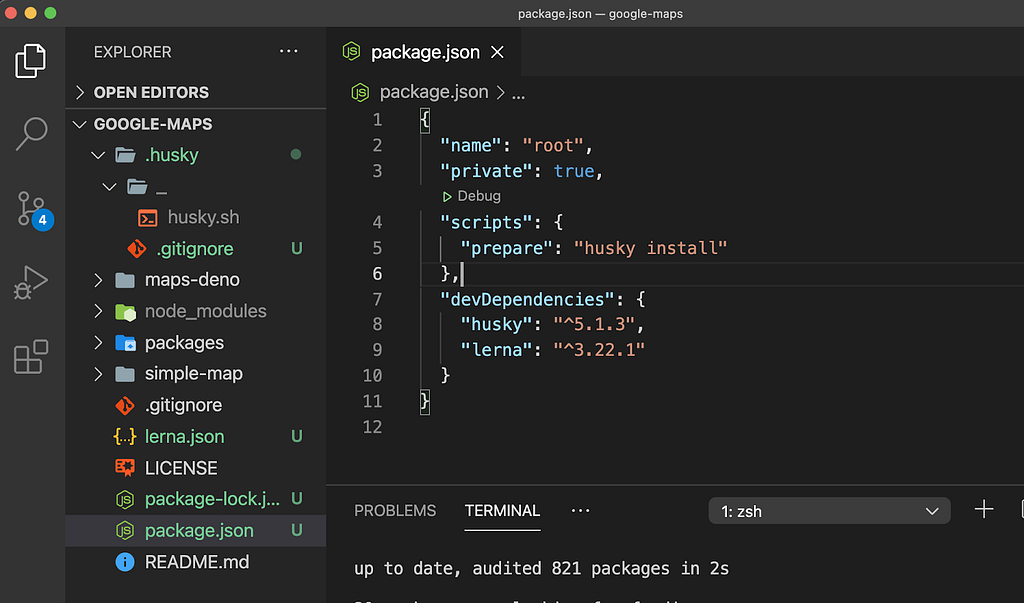Viewport: 1024px width, 603px height.
Task: Expand the node_modules folder
Action: [196, 311]
